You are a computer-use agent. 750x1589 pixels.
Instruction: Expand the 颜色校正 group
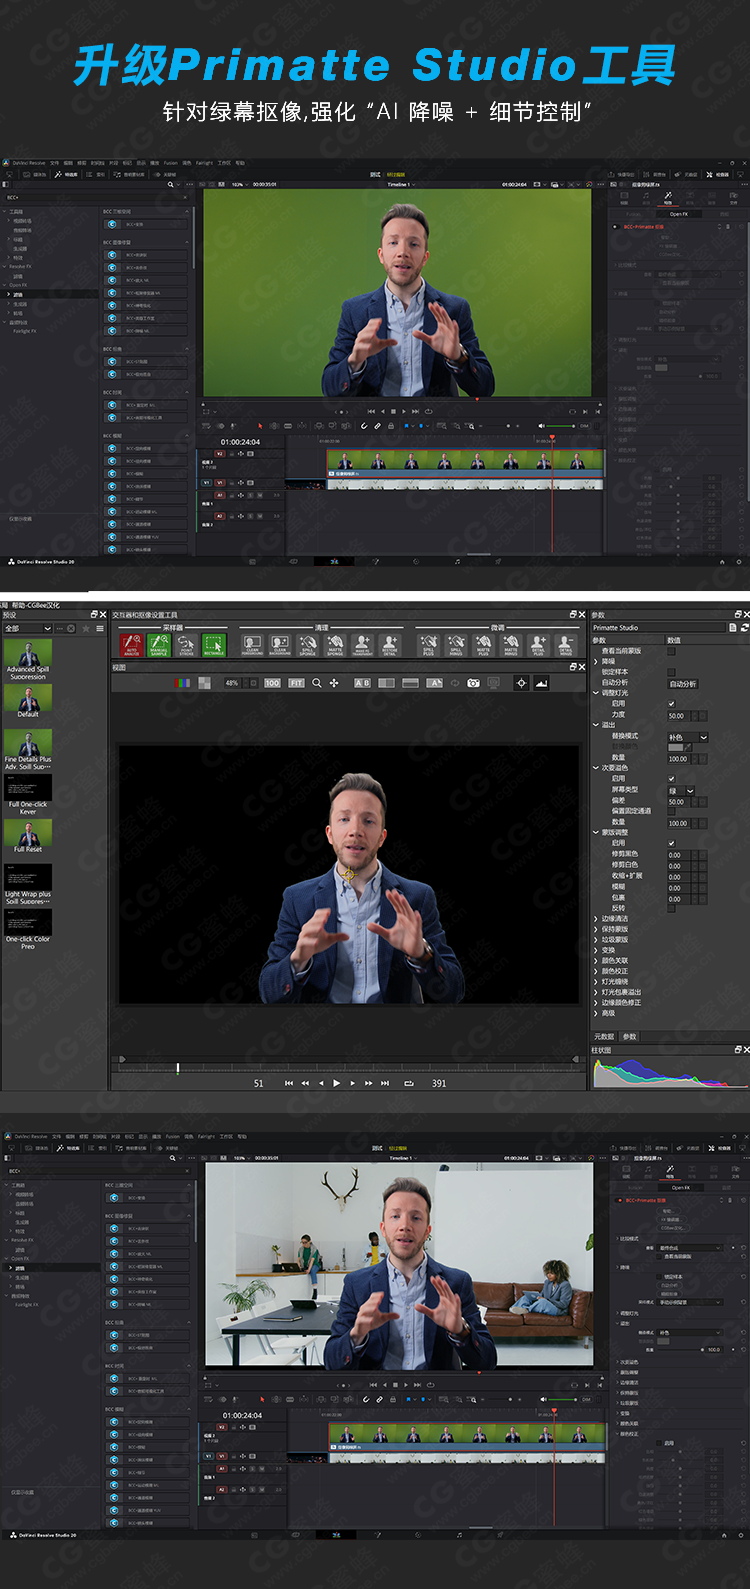click(597, 971)
